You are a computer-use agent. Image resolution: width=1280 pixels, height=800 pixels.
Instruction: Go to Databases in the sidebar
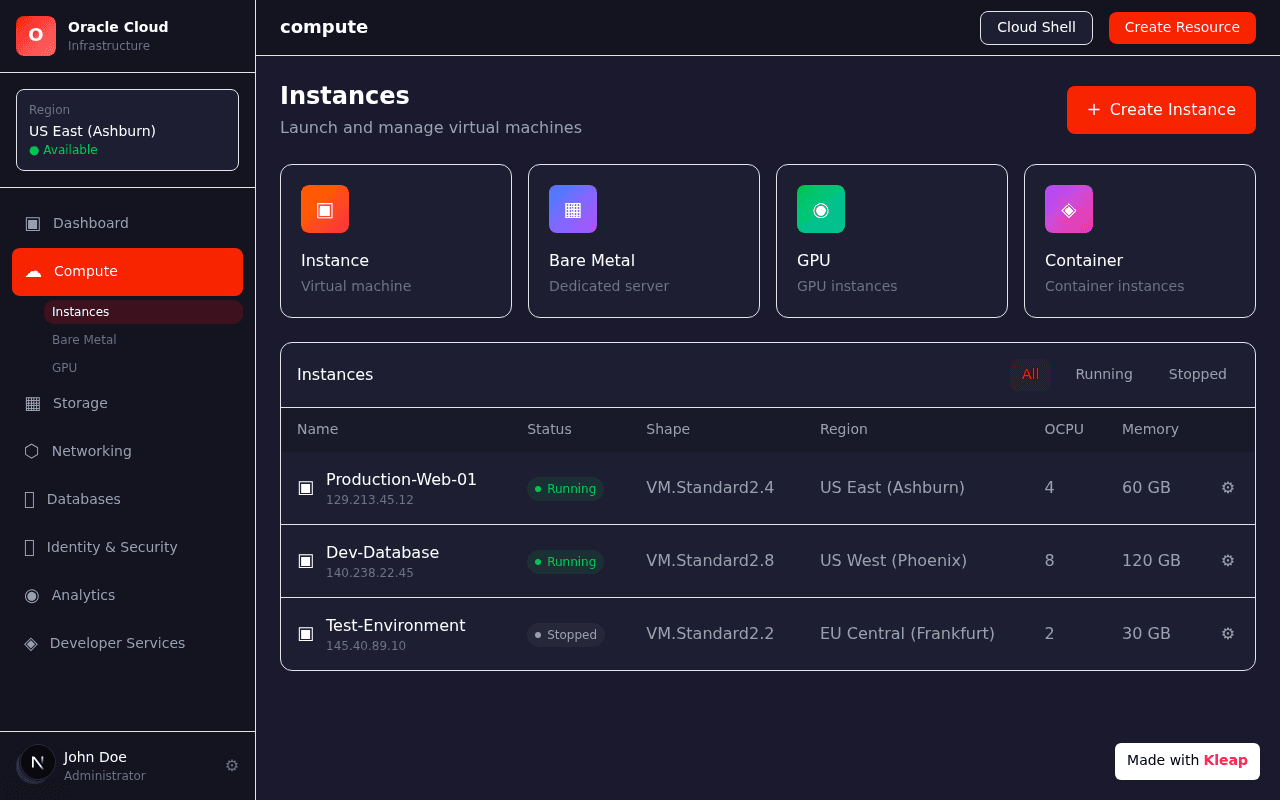[127, 499]
